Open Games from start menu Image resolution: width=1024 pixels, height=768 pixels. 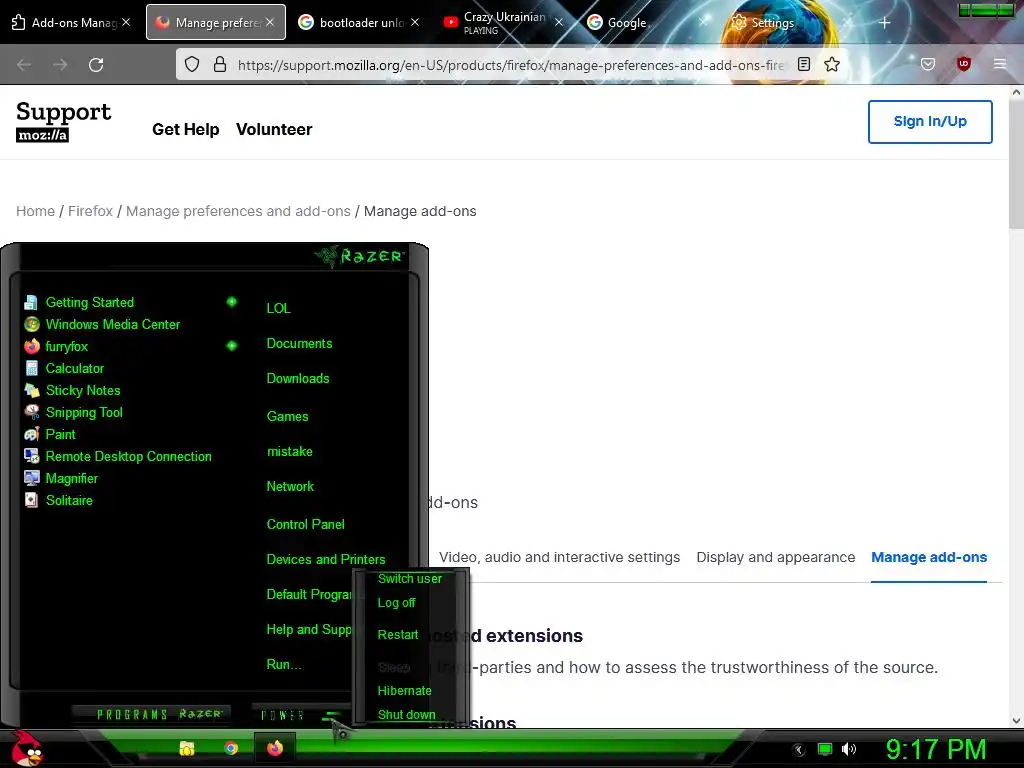[x=287, y=417]
